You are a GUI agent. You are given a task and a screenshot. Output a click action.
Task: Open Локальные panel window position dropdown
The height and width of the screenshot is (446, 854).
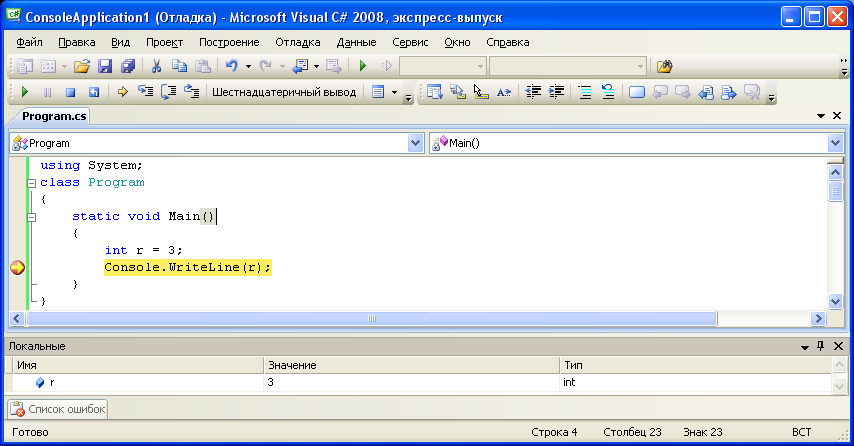[804, 347]
